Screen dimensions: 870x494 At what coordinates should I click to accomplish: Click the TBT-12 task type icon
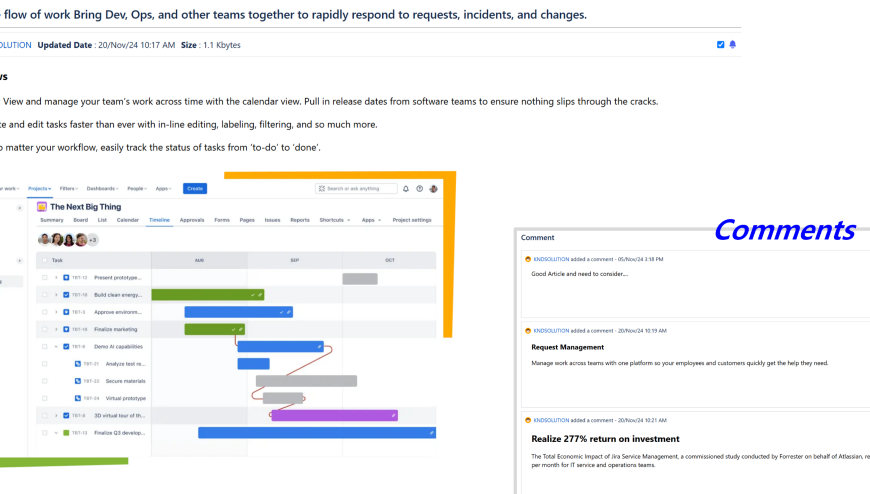pyautogui.click(x=66, y=277)
